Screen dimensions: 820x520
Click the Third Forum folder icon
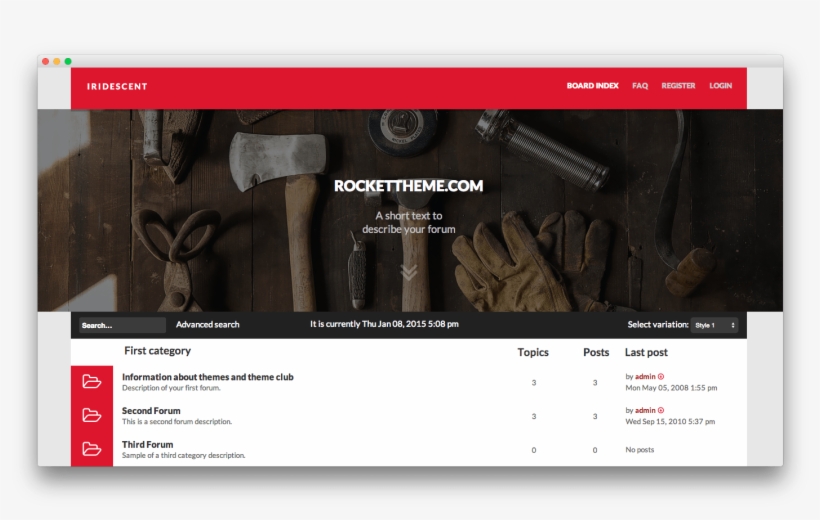coord(92,449)
